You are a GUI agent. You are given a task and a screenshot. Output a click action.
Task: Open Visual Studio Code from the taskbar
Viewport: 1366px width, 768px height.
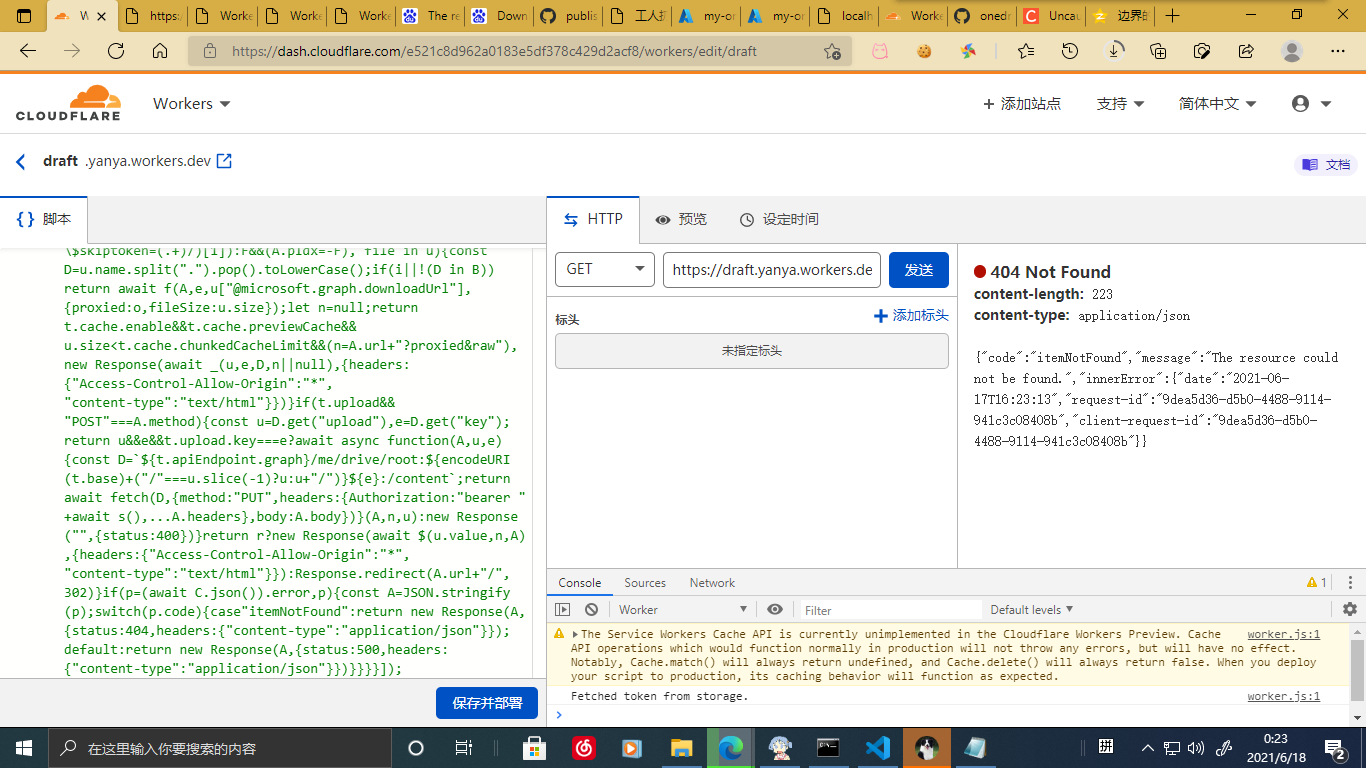(x=877, y=747)
